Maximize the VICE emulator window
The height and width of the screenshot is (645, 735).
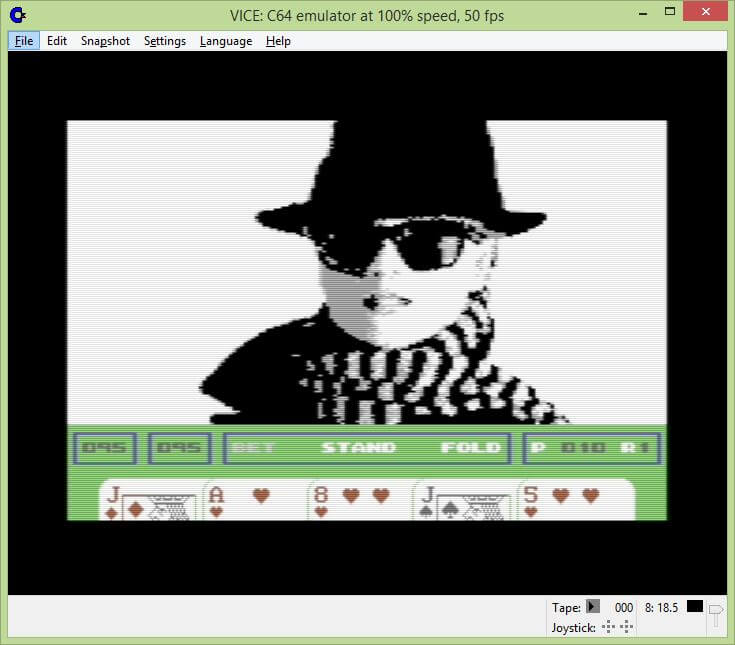click(x=670, y=11)
